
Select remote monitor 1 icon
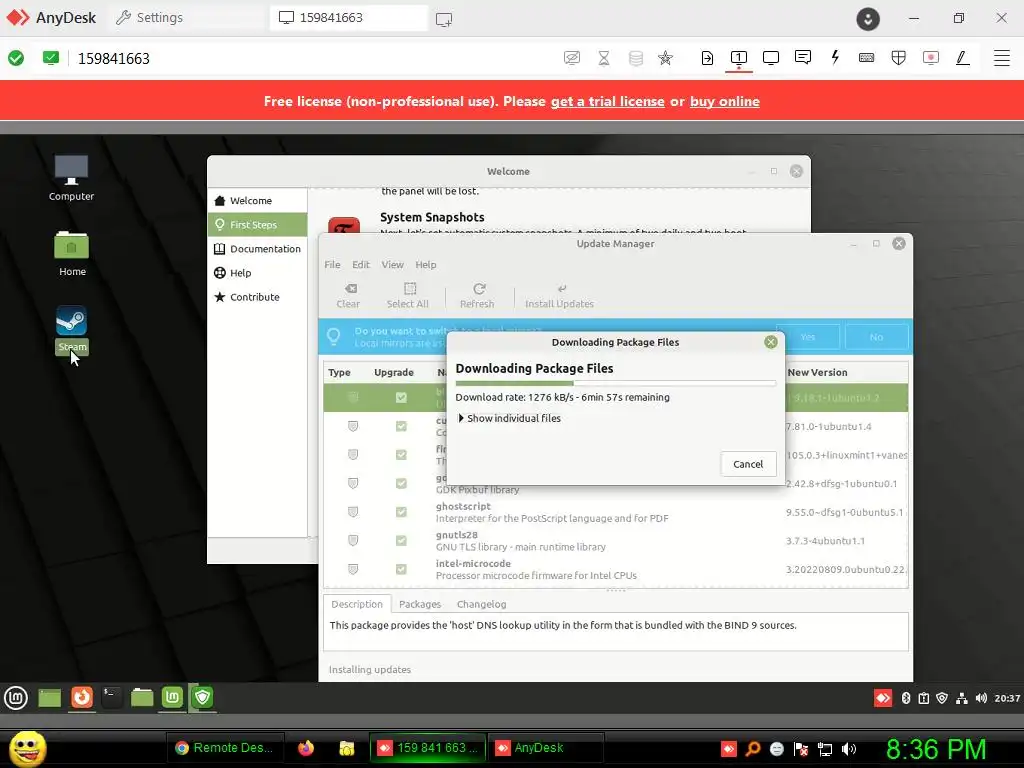pos(739,57)
